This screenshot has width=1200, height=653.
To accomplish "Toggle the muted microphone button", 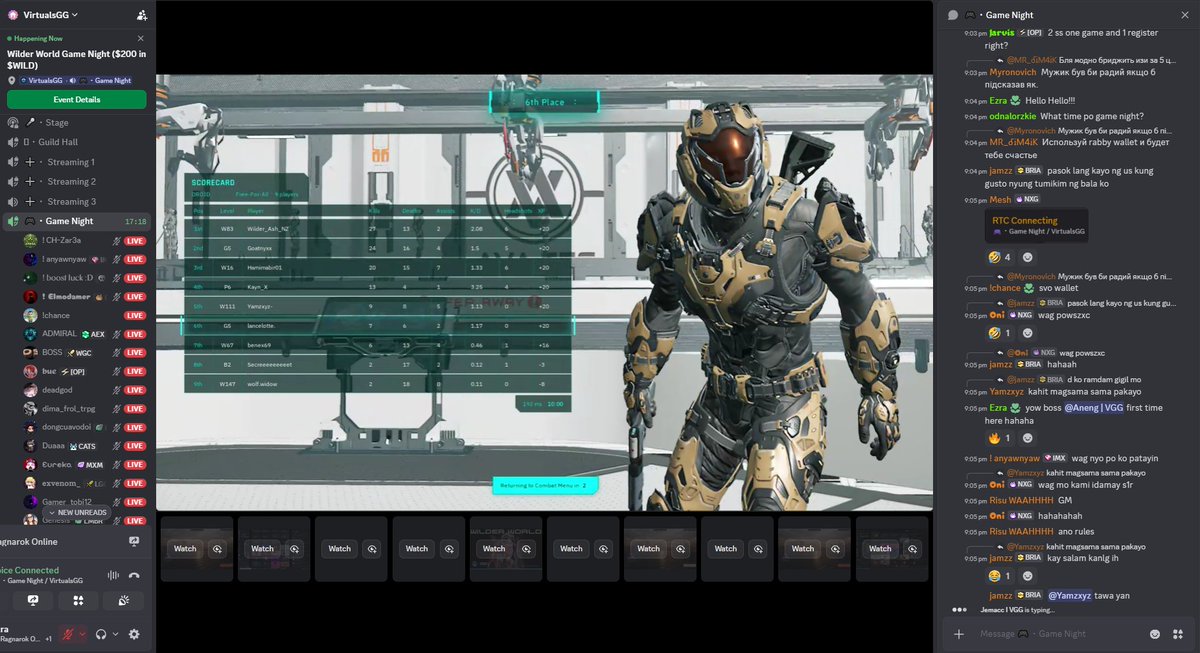I will coord(69,634).
